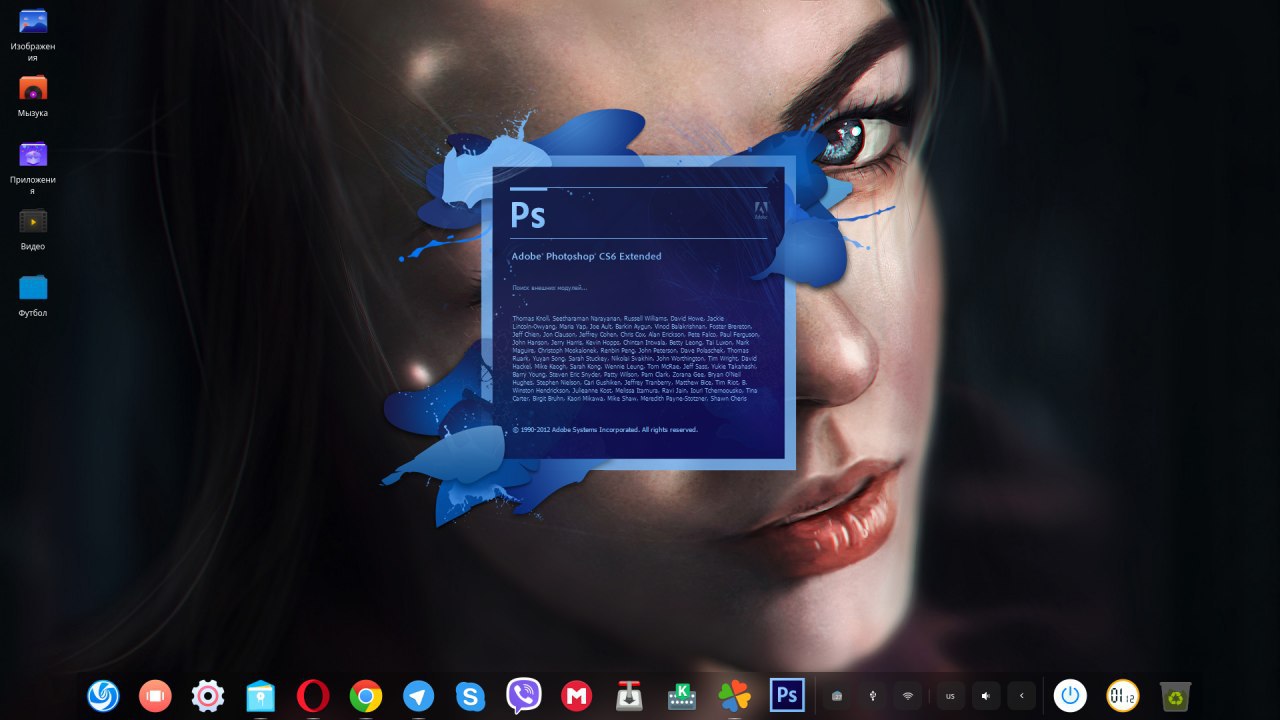Image resolution: width=1280 pixels, height=720 pixels.
Task: Click the USB device tray icon
Action: 873,695
